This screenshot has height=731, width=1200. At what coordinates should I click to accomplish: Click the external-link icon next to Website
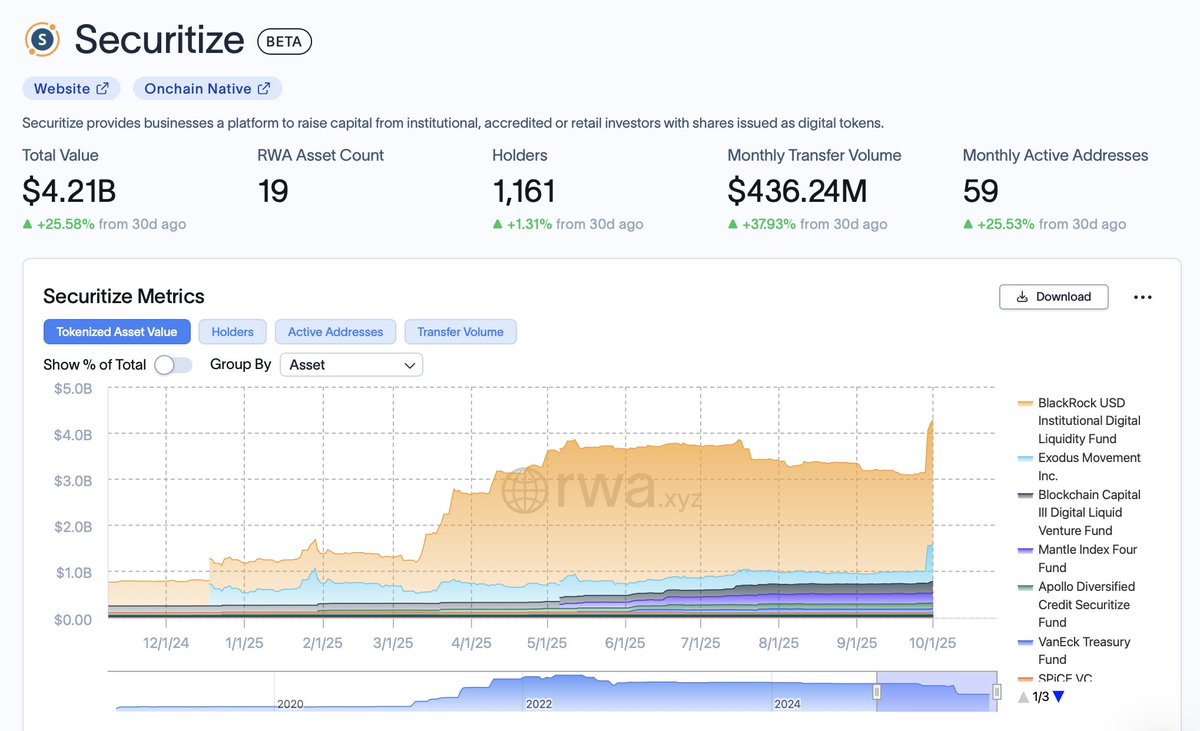(x=103, y=88)
